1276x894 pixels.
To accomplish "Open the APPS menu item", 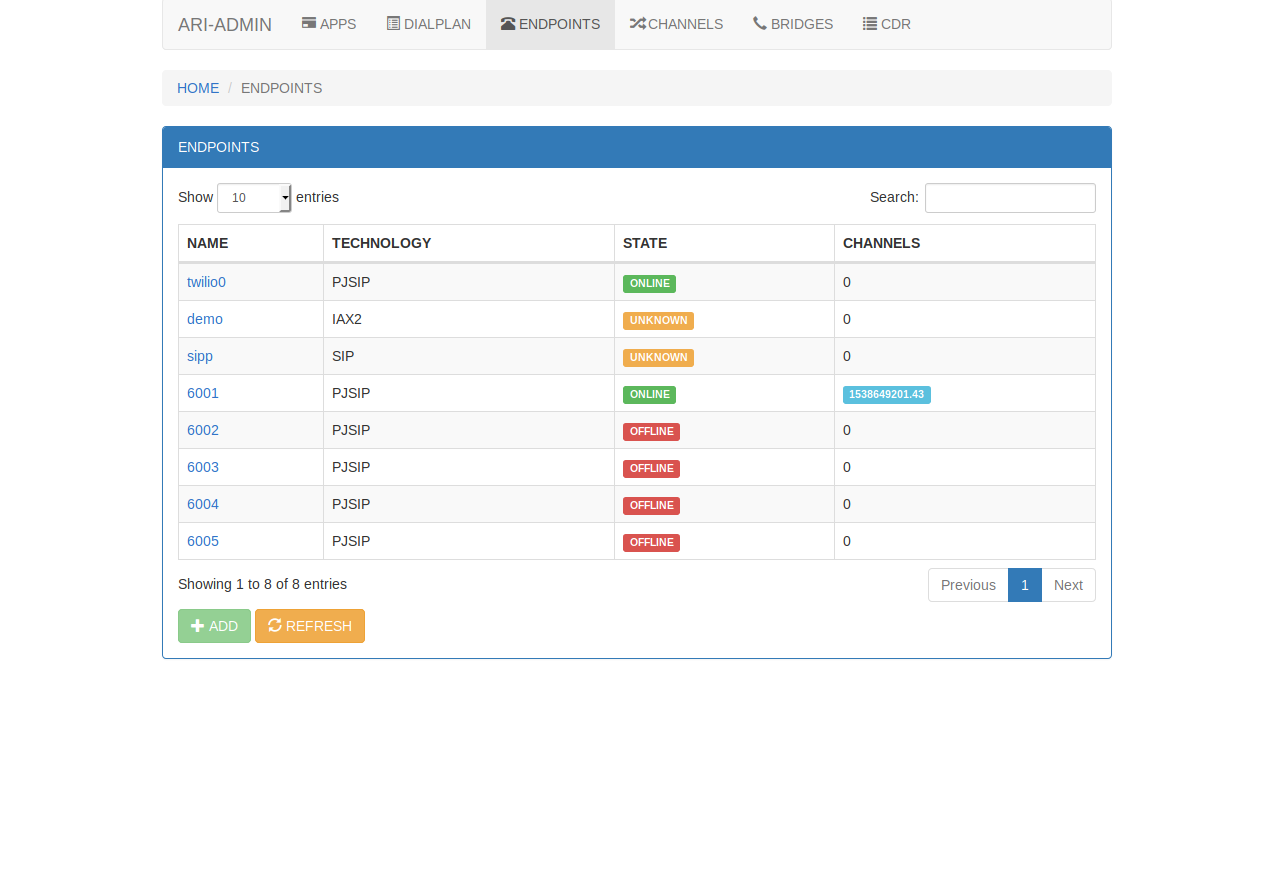I will coord(329,24).
